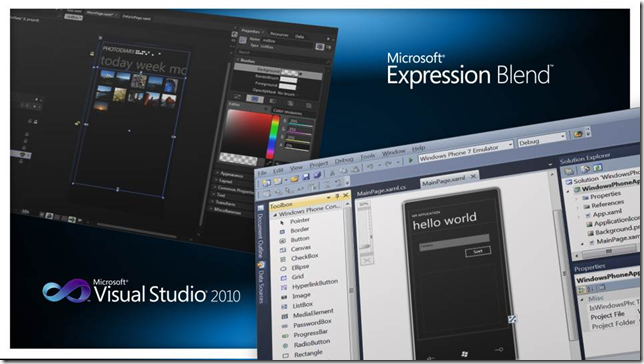Collapse the Misc section in Properties

click(x=582, y=300)
